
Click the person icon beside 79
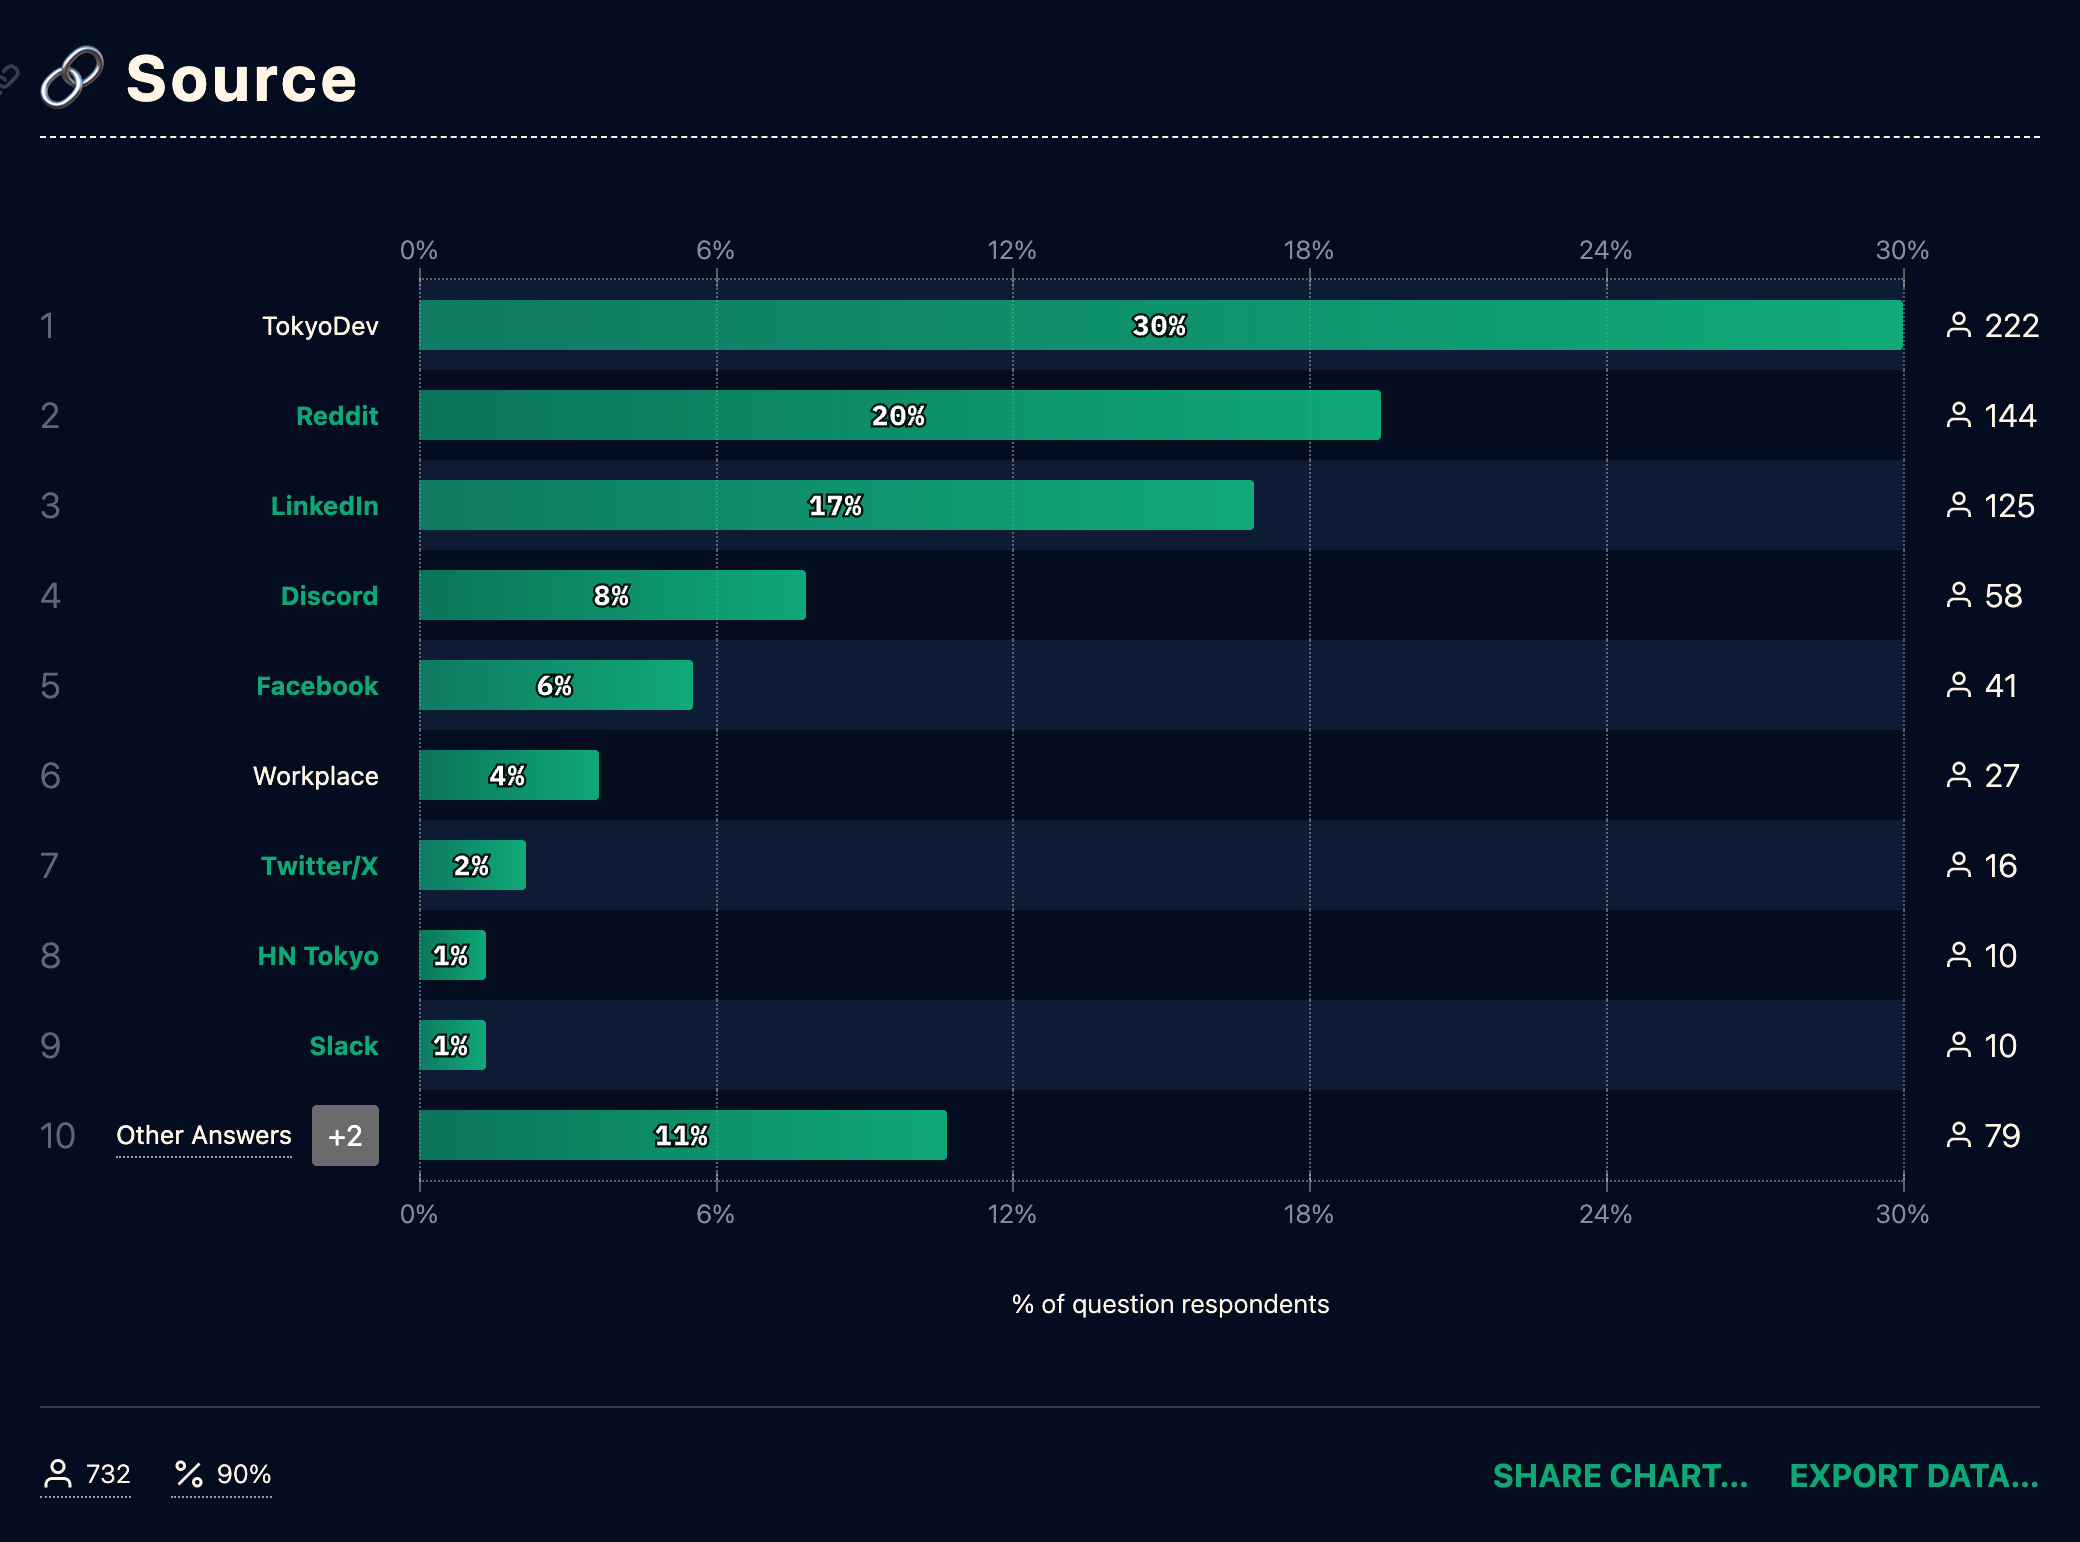pyautogui.click(x=1958, y=1135)
